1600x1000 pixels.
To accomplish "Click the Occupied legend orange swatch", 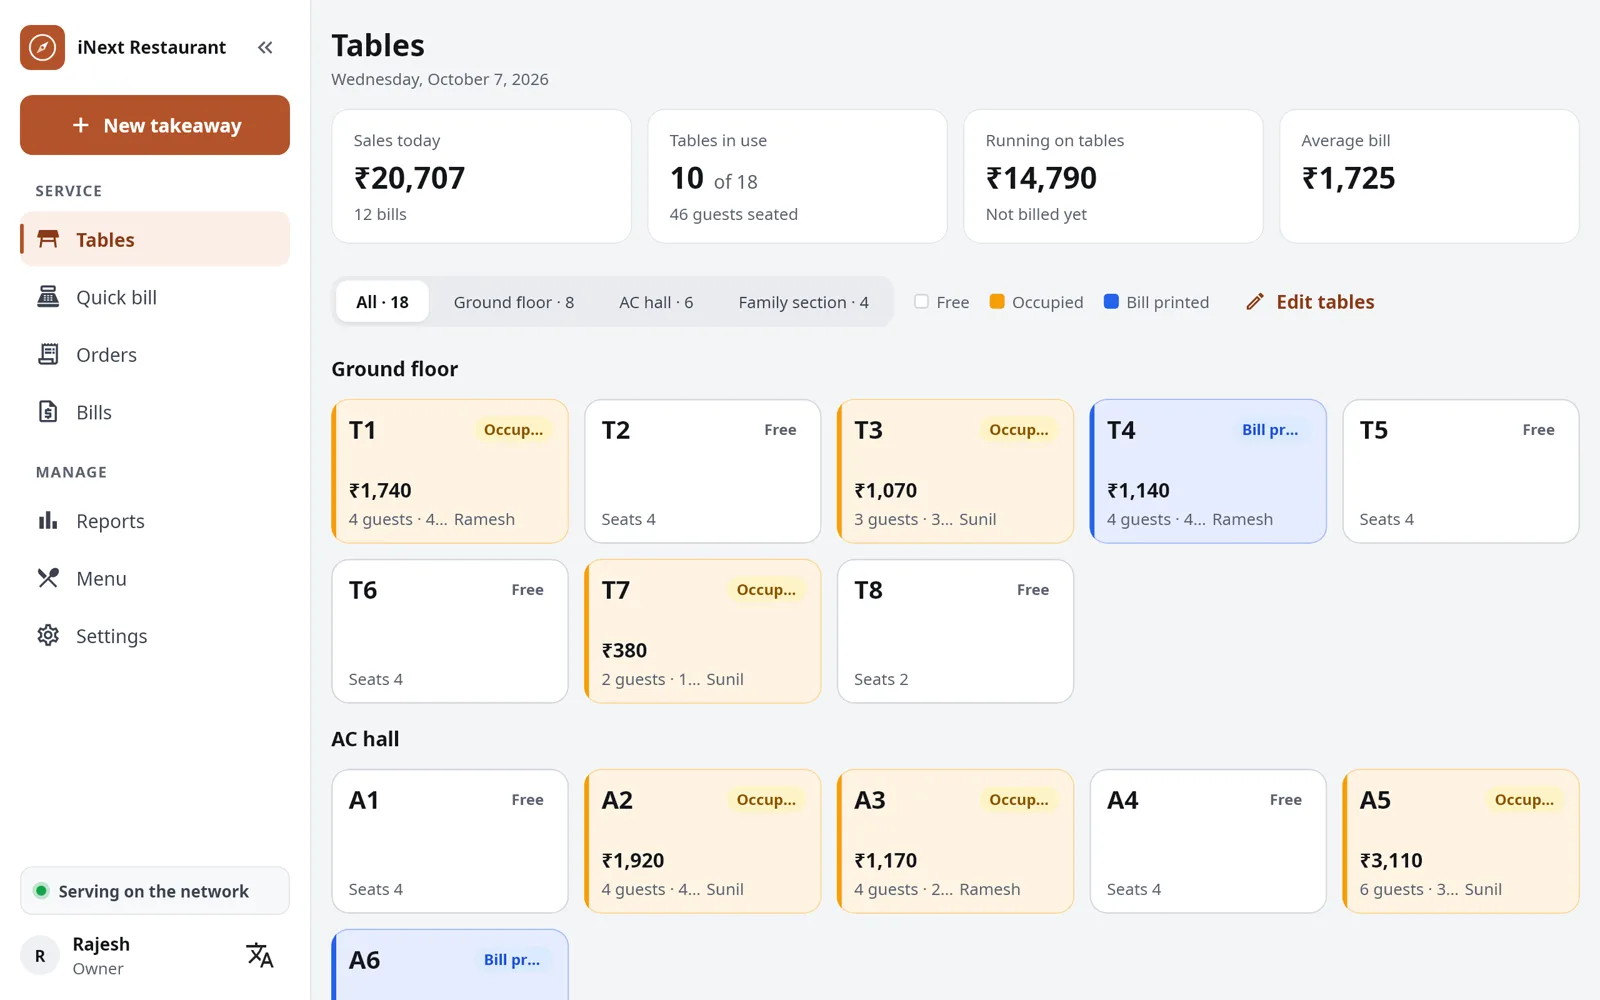I will coord(997,301).
